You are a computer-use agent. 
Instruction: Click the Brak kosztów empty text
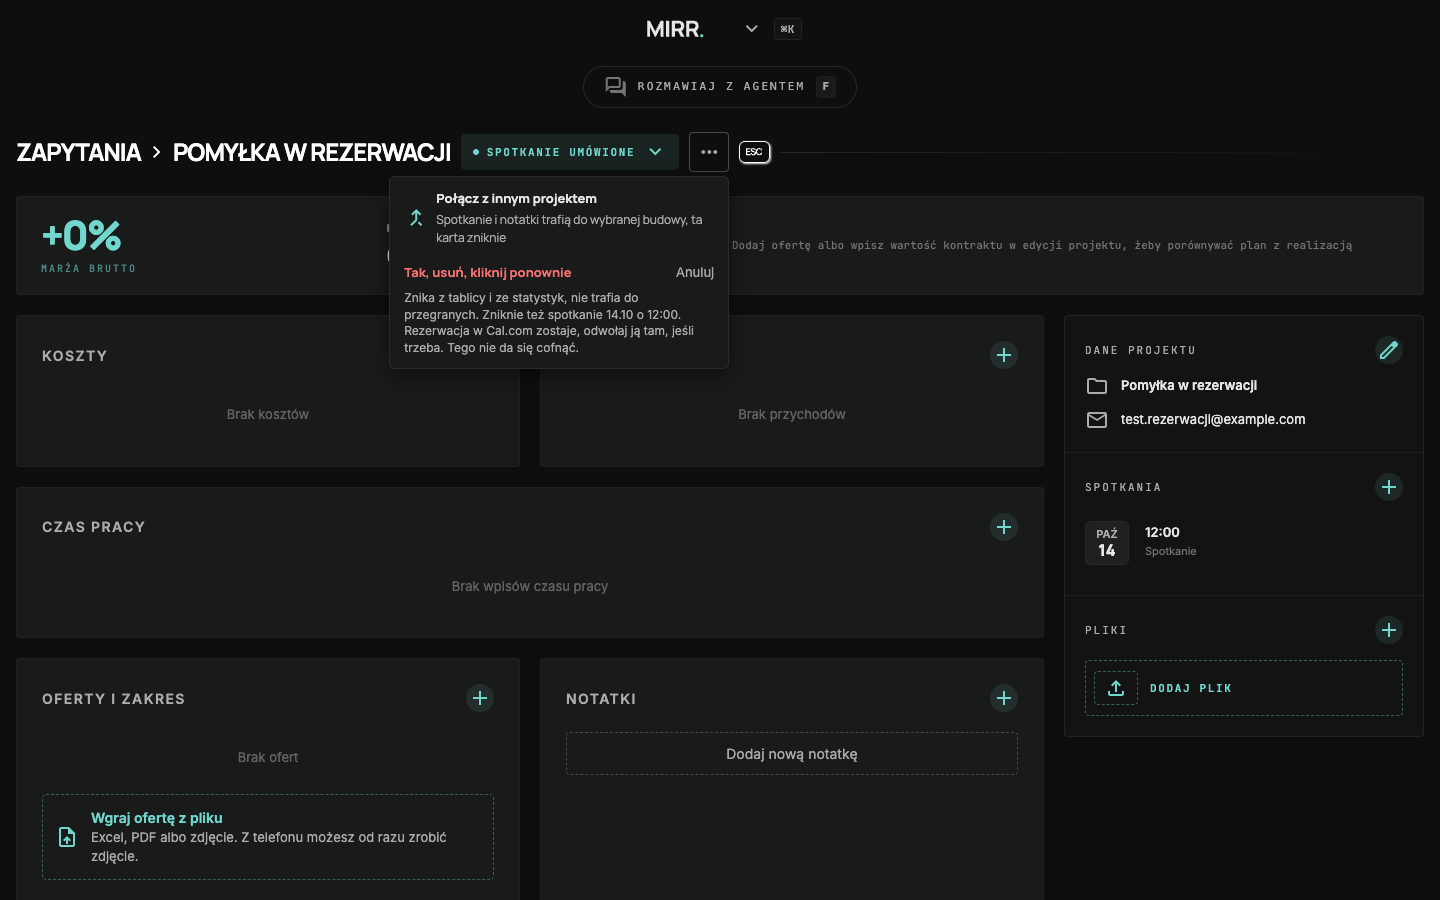[268, 415]
